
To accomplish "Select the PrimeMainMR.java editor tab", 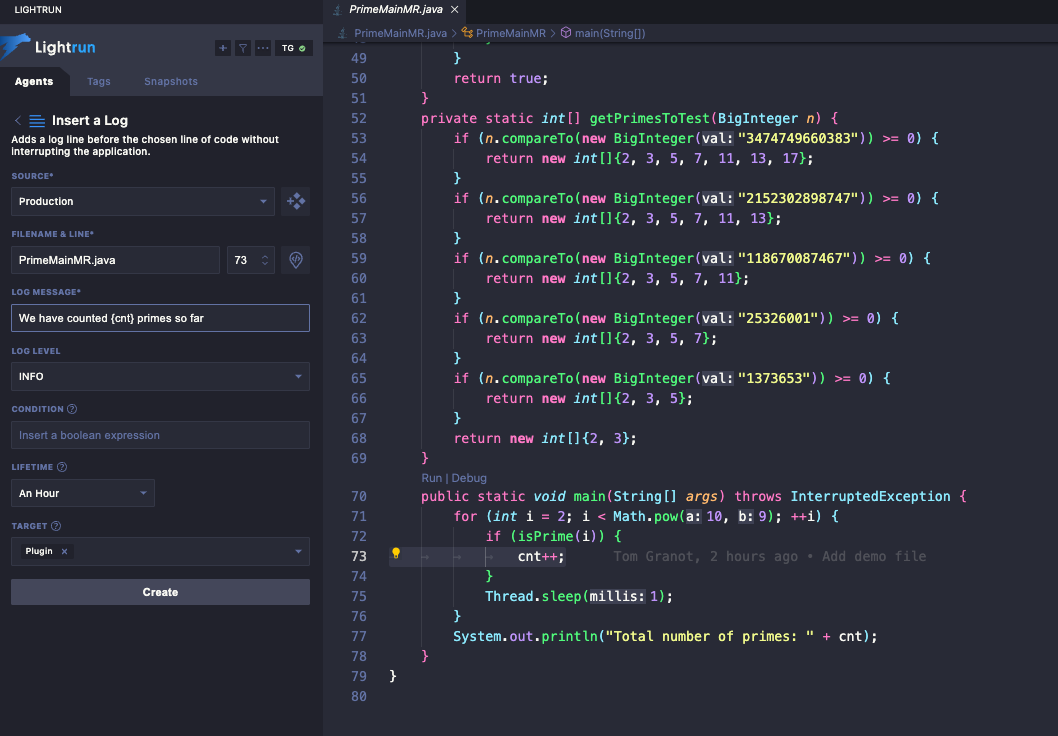I will click(x=395, y=9).
